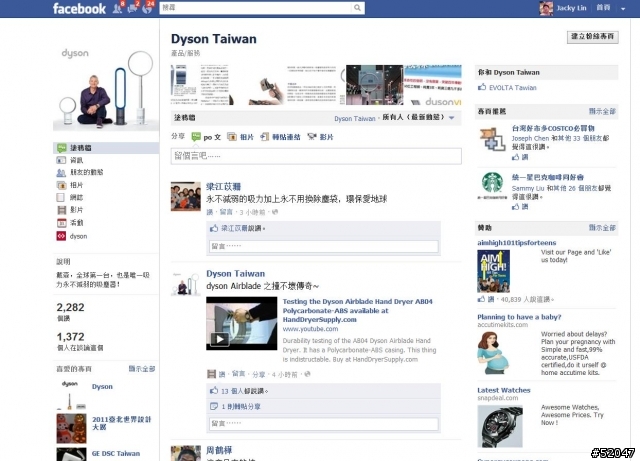Select the Wall item in left sidebar
The width and height of the screenshot is (640, 461).
click(x=106, y=148)
